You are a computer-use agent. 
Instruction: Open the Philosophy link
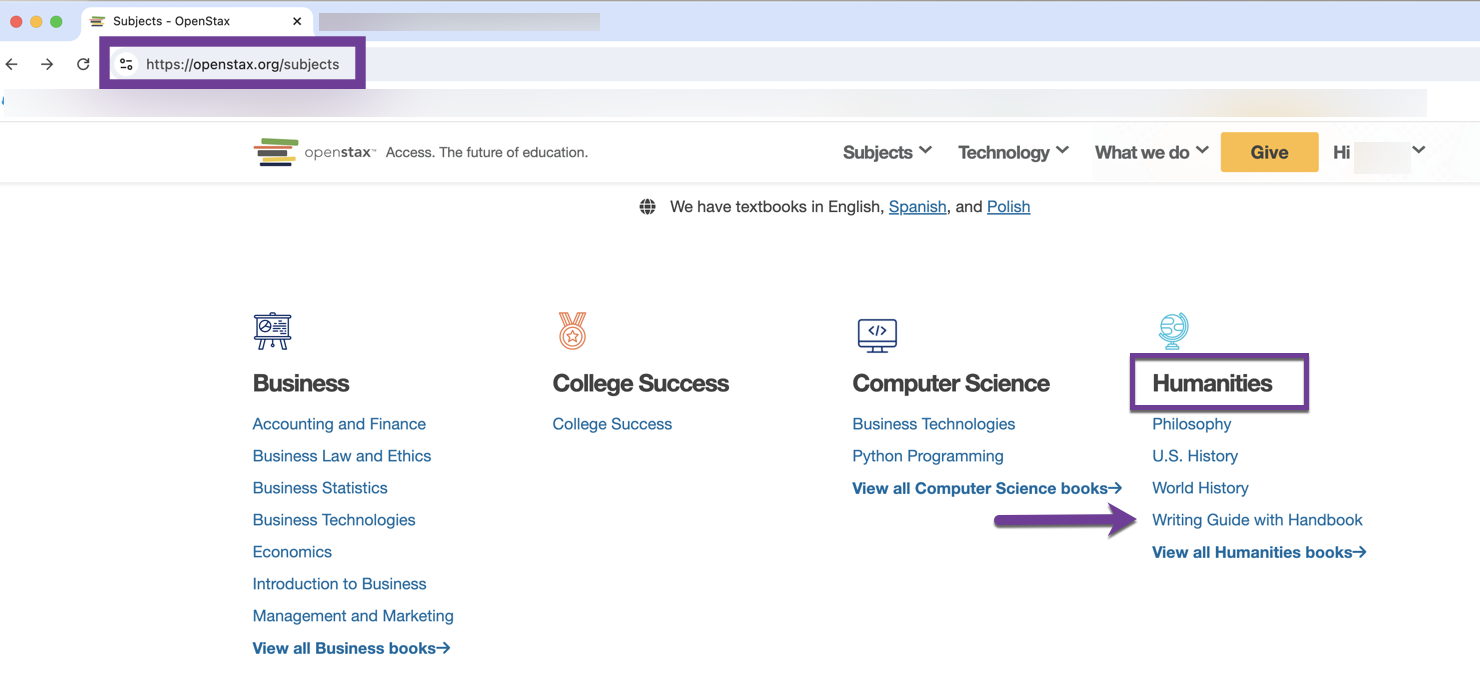pyautogui.click(x=1192, y=424)
